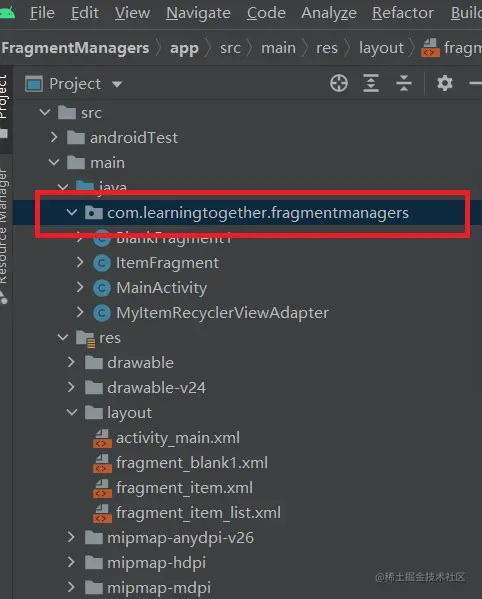Screen dimensions: 482x599
Task: Collapse the com.learningtogether.fragmentmanagers package
Action: [71, 212]
